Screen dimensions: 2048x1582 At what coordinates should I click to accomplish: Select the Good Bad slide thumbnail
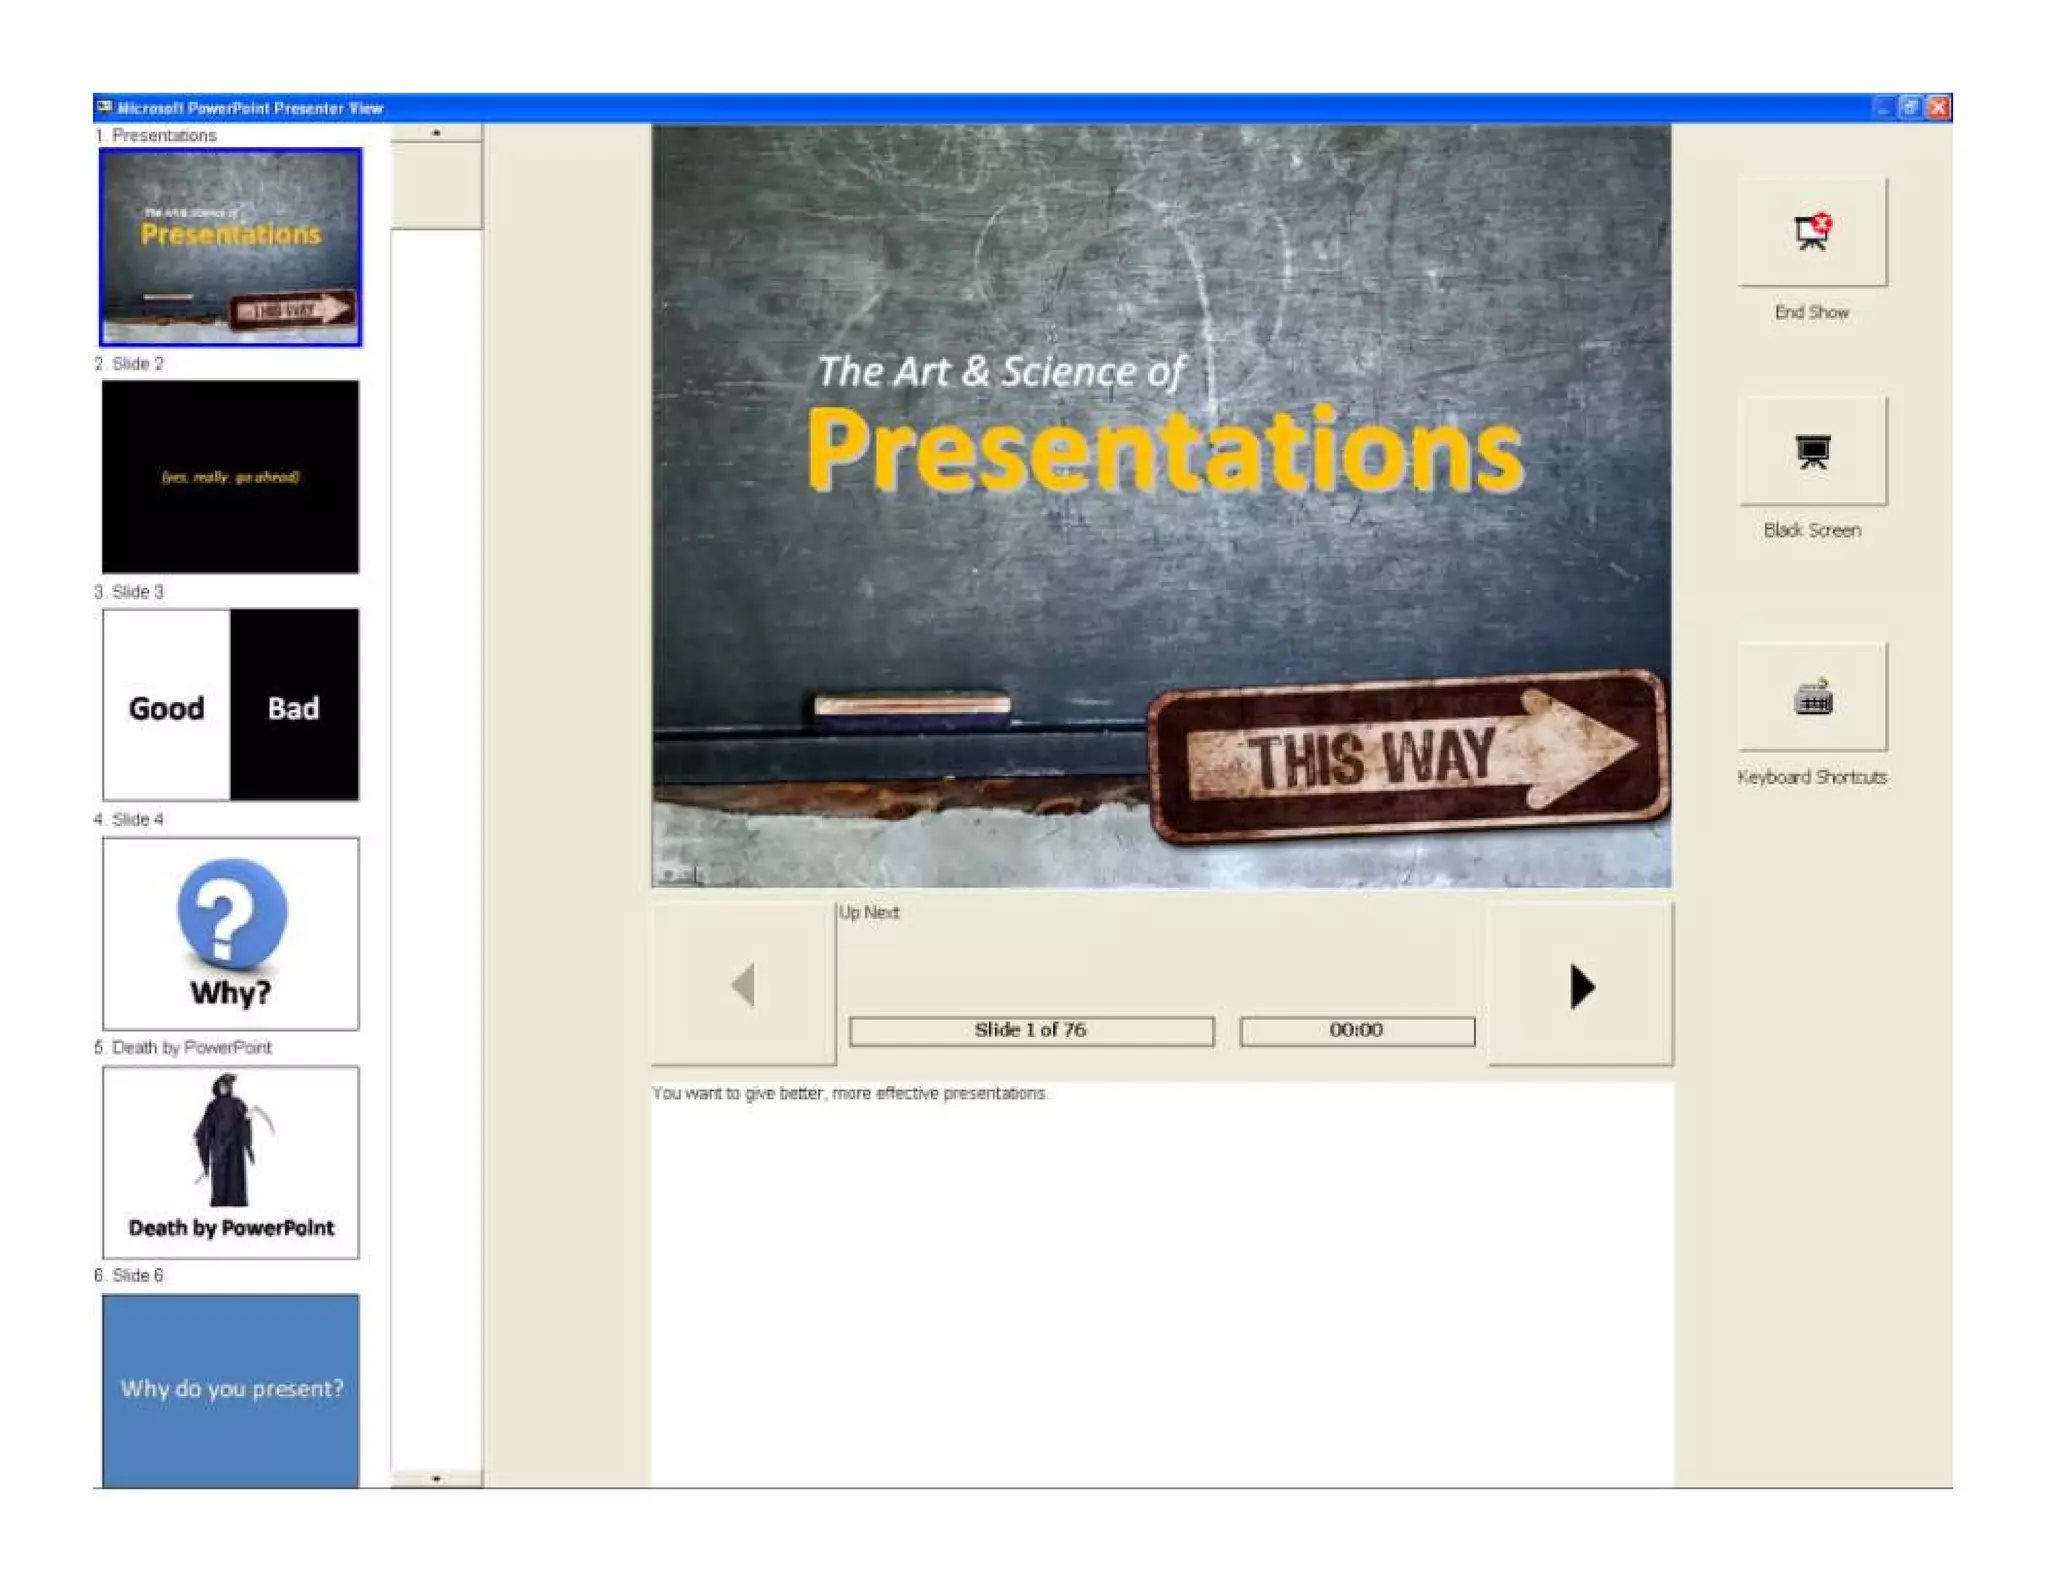[230, 704]
